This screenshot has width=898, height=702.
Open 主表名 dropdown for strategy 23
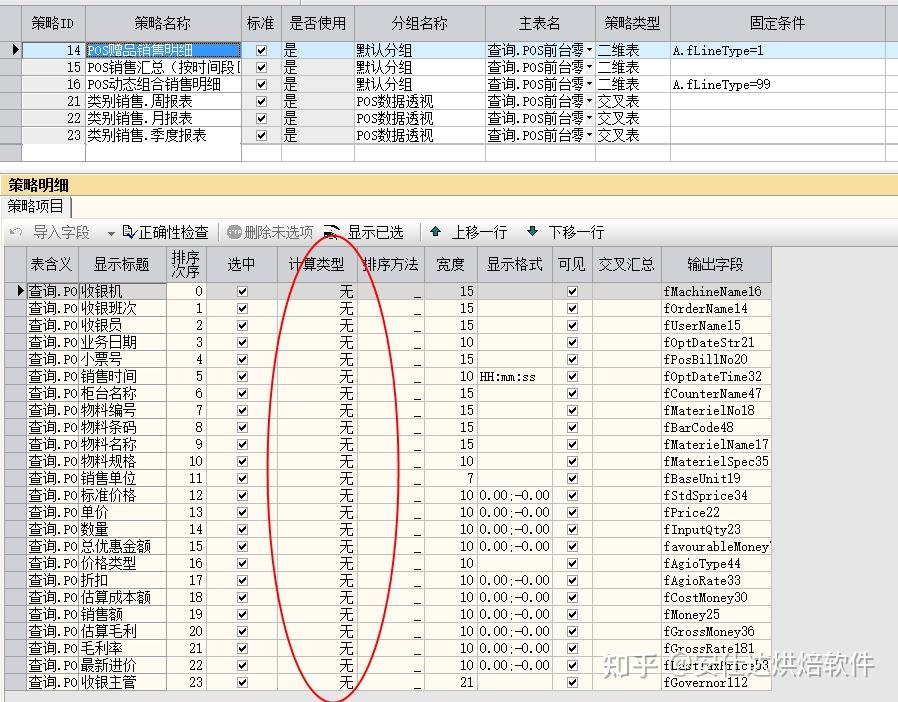[589, 136]
